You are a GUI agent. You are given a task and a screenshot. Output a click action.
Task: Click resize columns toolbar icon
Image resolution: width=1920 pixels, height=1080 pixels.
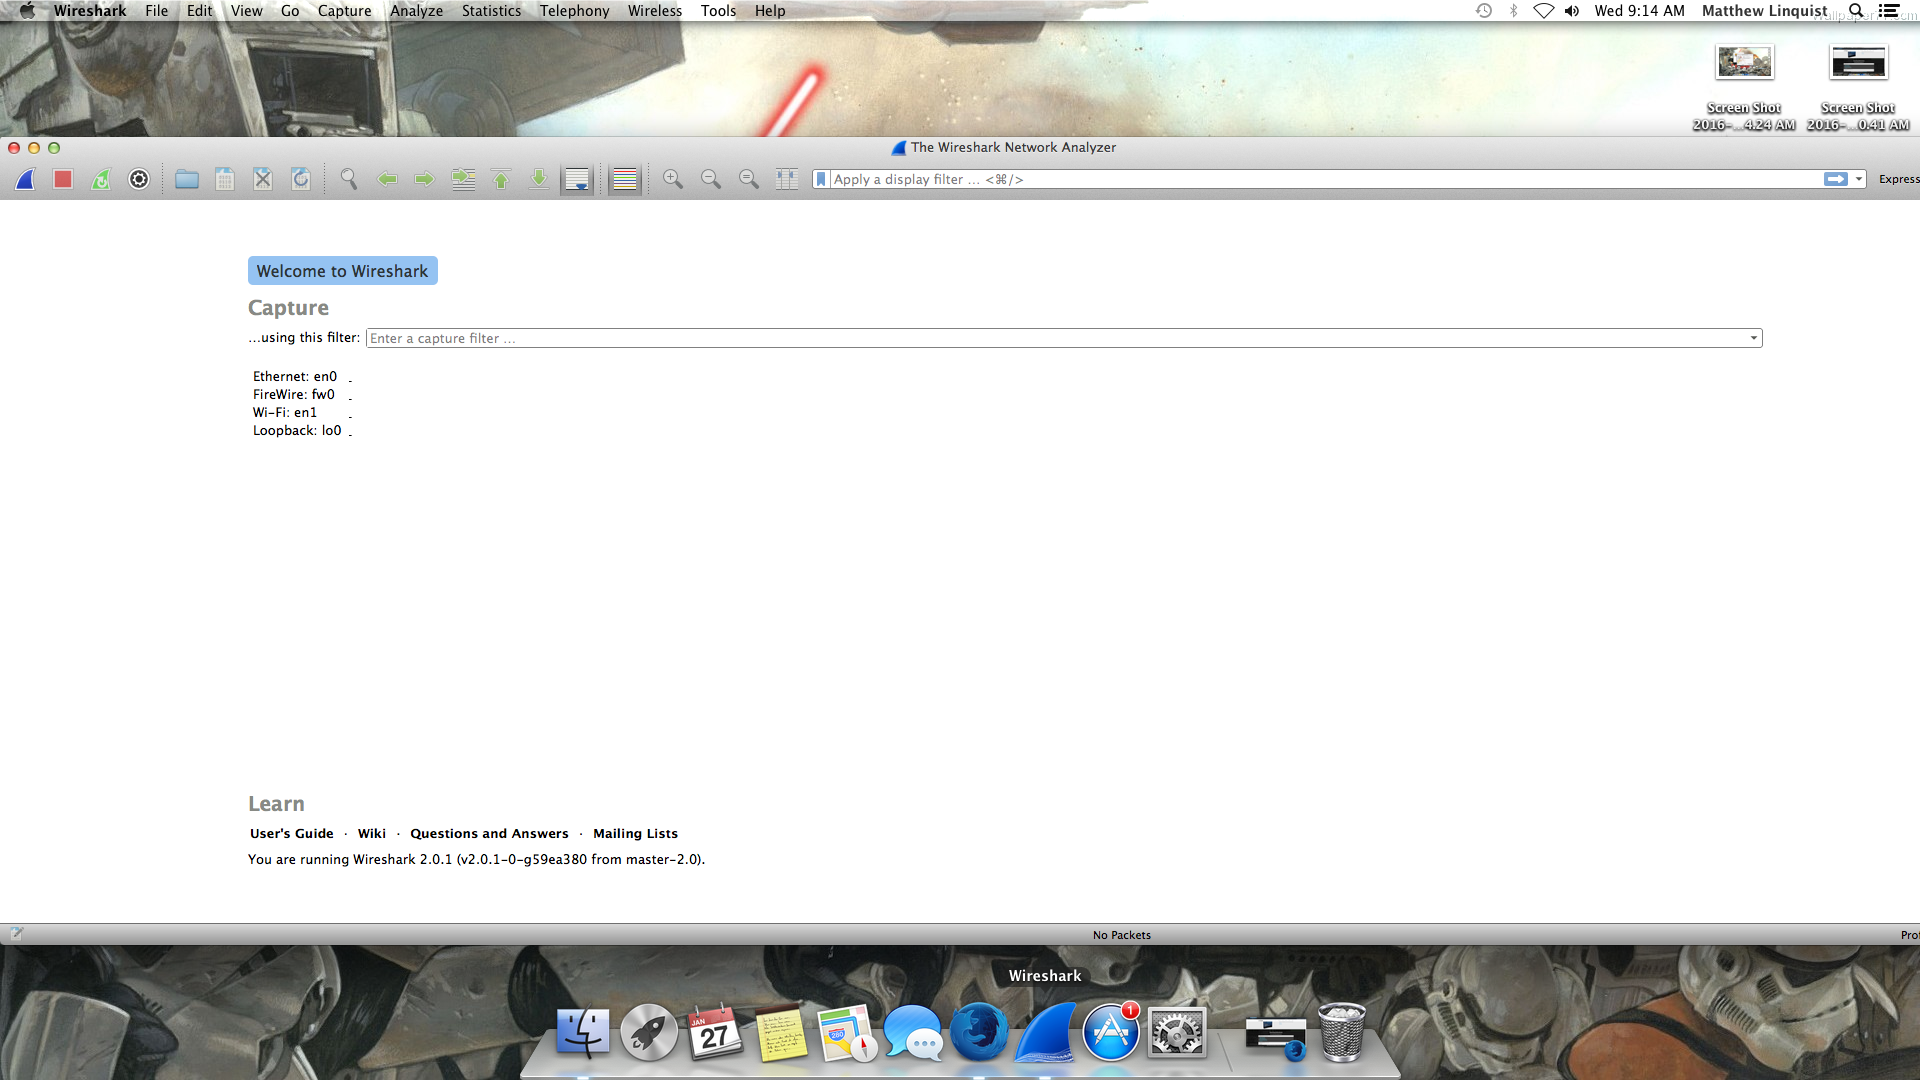point(787,179)
